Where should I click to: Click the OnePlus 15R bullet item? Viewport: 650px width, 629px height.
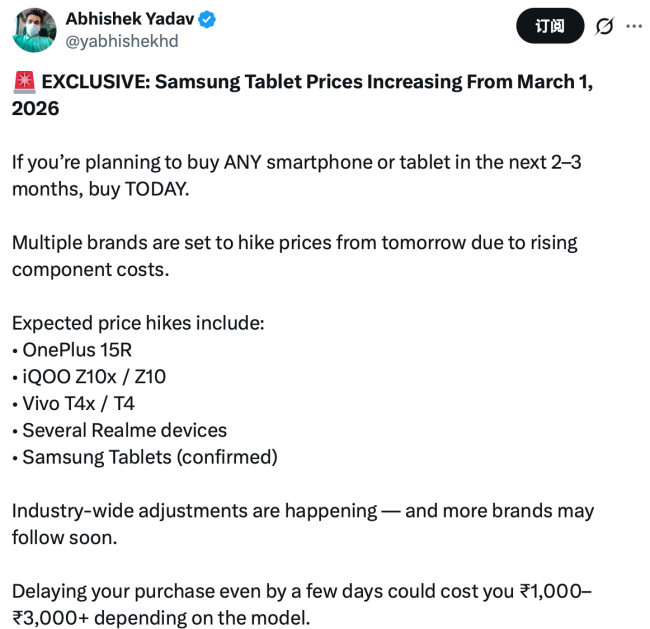coord(77,350)
